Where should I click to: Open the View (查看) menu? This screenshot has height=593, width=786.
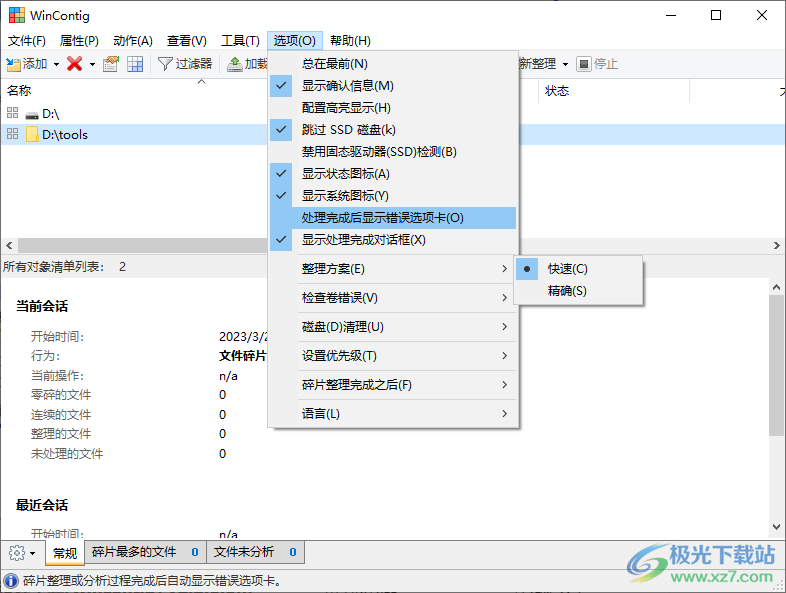pos(186,41)
